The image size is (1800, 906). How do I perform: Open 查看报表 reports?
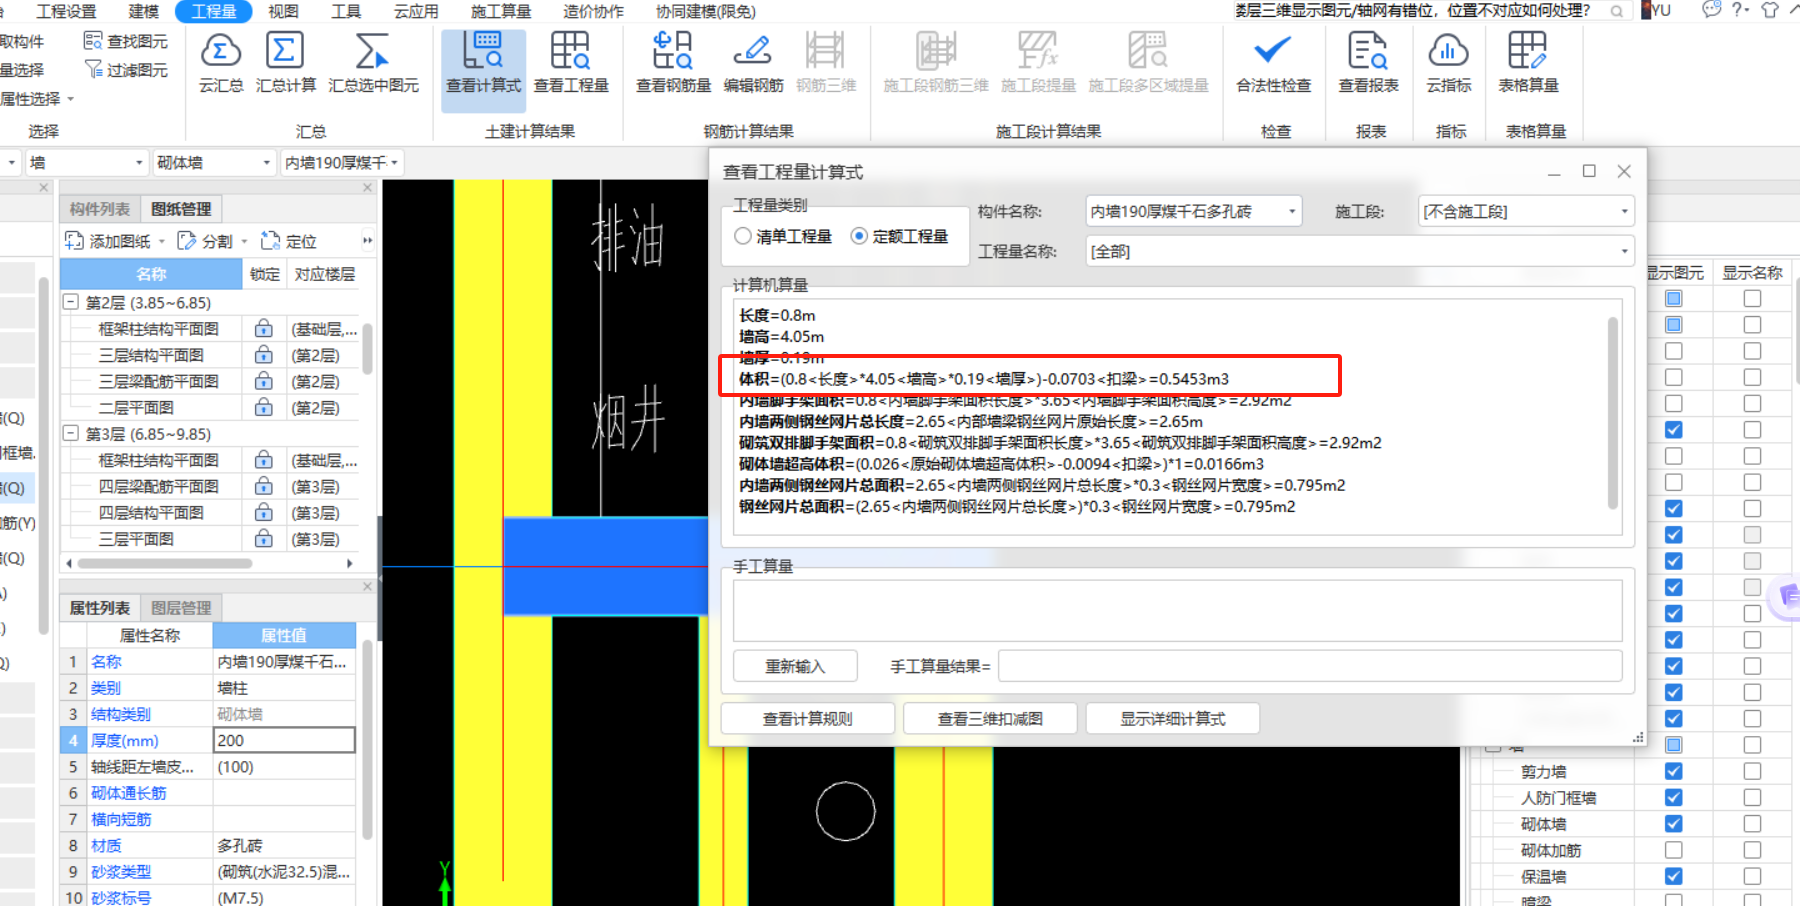point(1368,62)
